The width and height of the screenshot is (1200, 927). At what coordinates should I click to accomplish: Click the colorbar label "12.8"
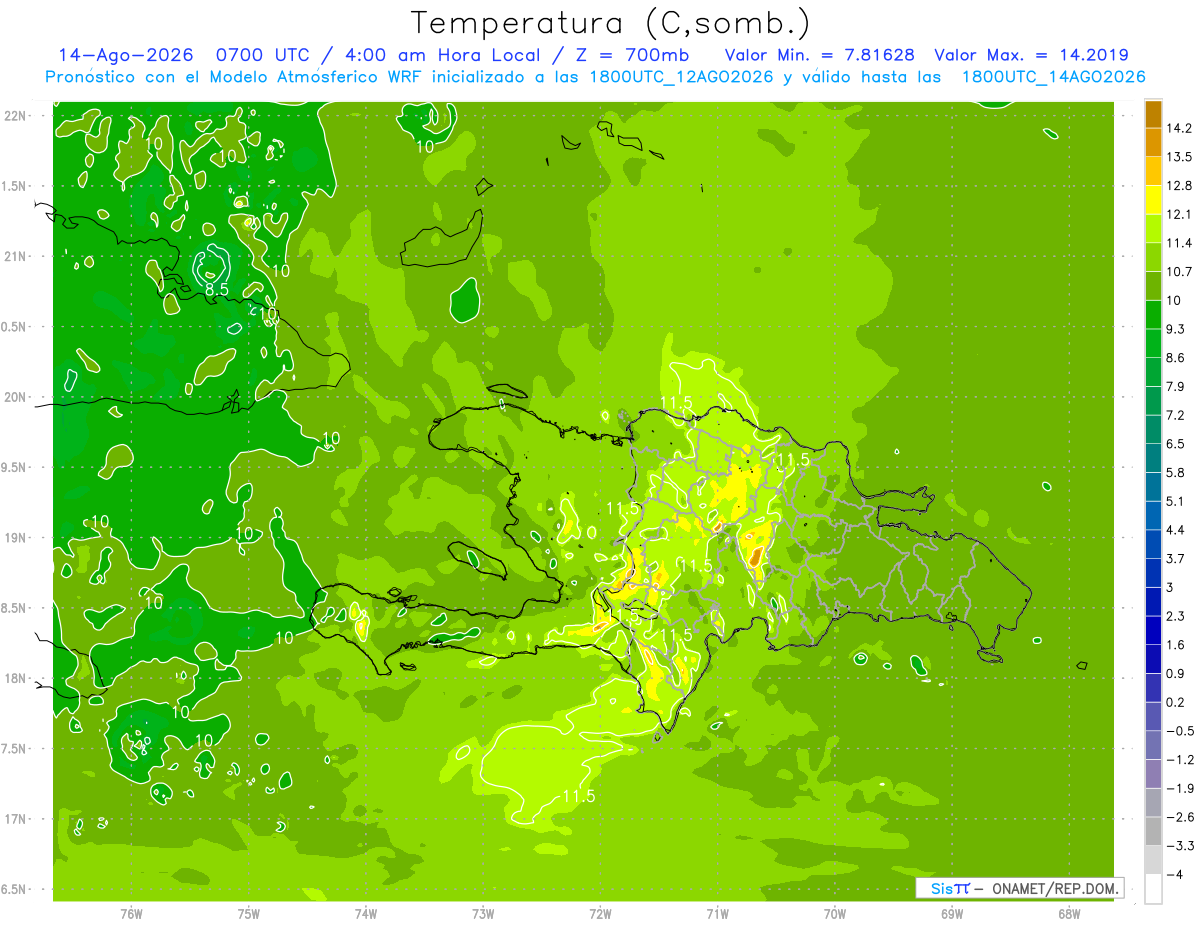tap(1178, 185)
